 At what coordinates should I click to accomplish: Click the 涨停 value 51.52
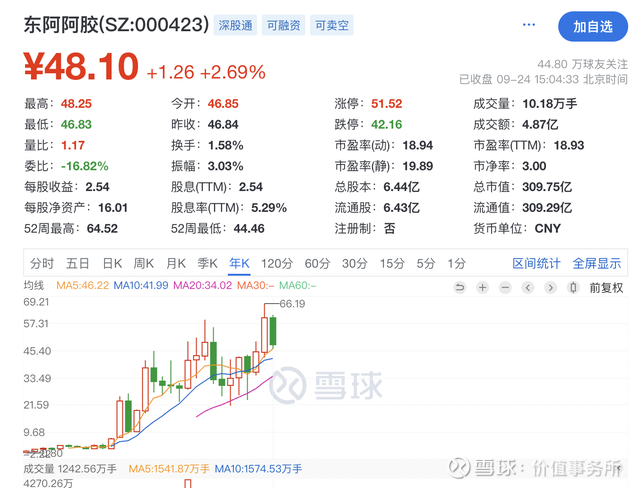[387, 104]
